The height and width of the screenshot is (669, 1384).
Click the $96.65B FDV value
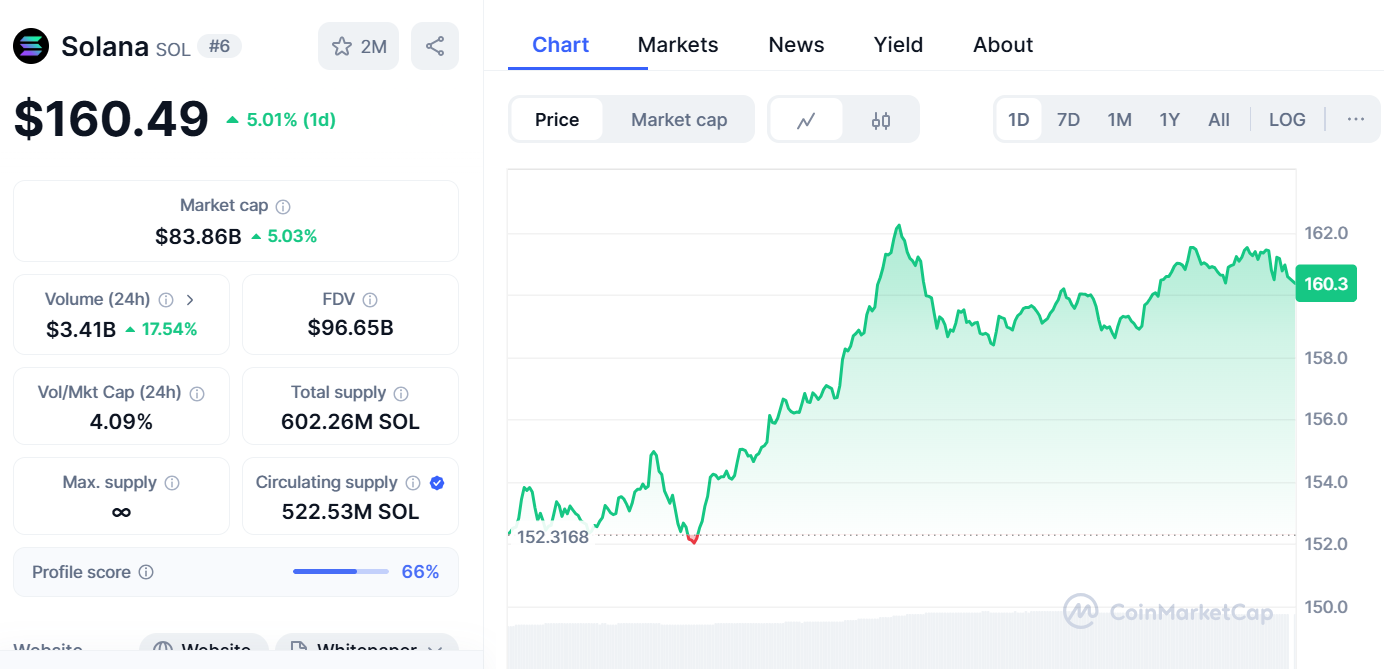pos(350,328)
